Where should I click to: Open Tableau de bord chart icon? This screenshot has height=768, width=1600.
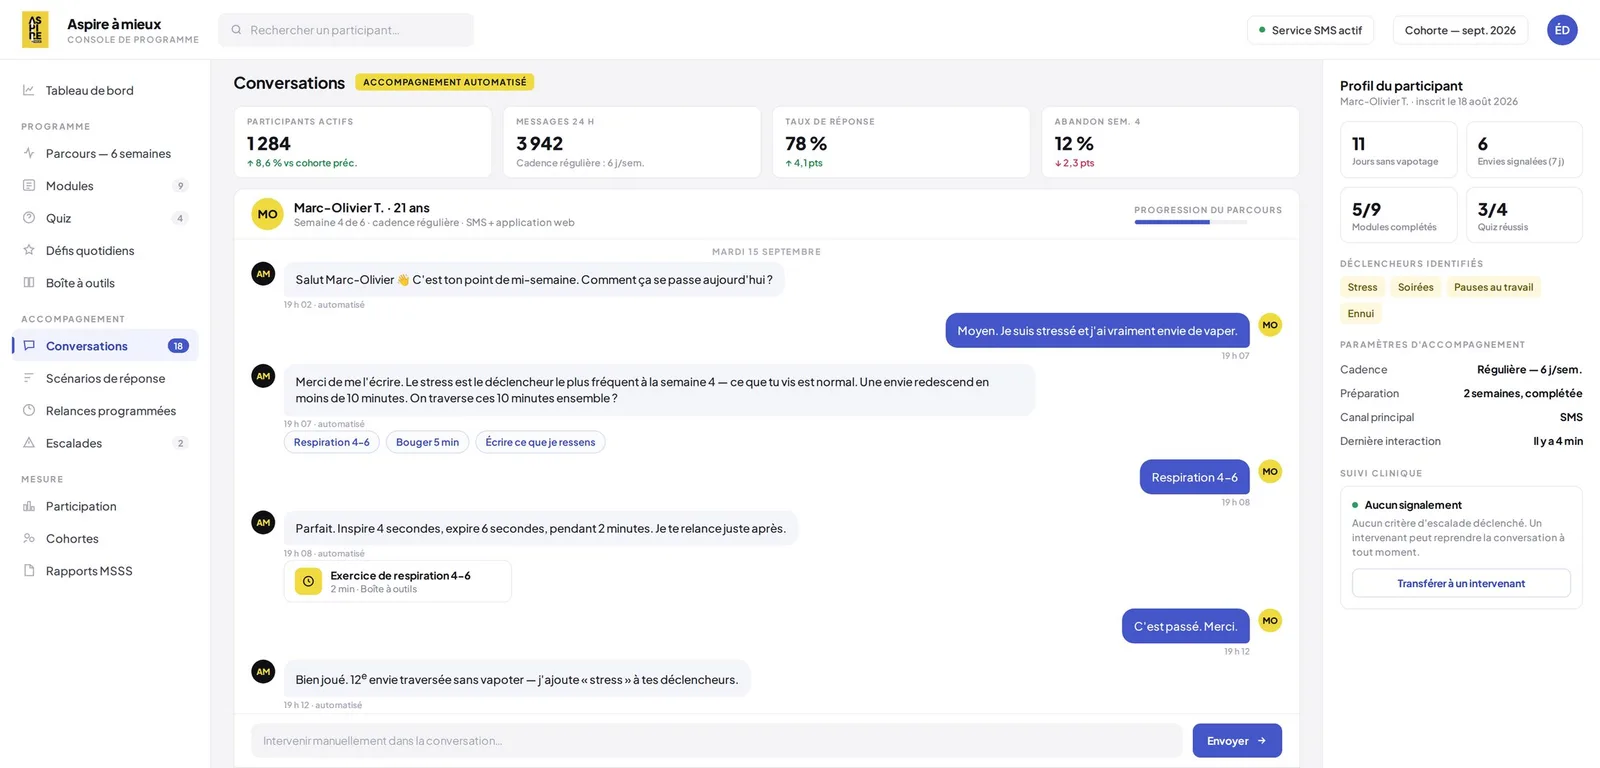pos(29,90)
